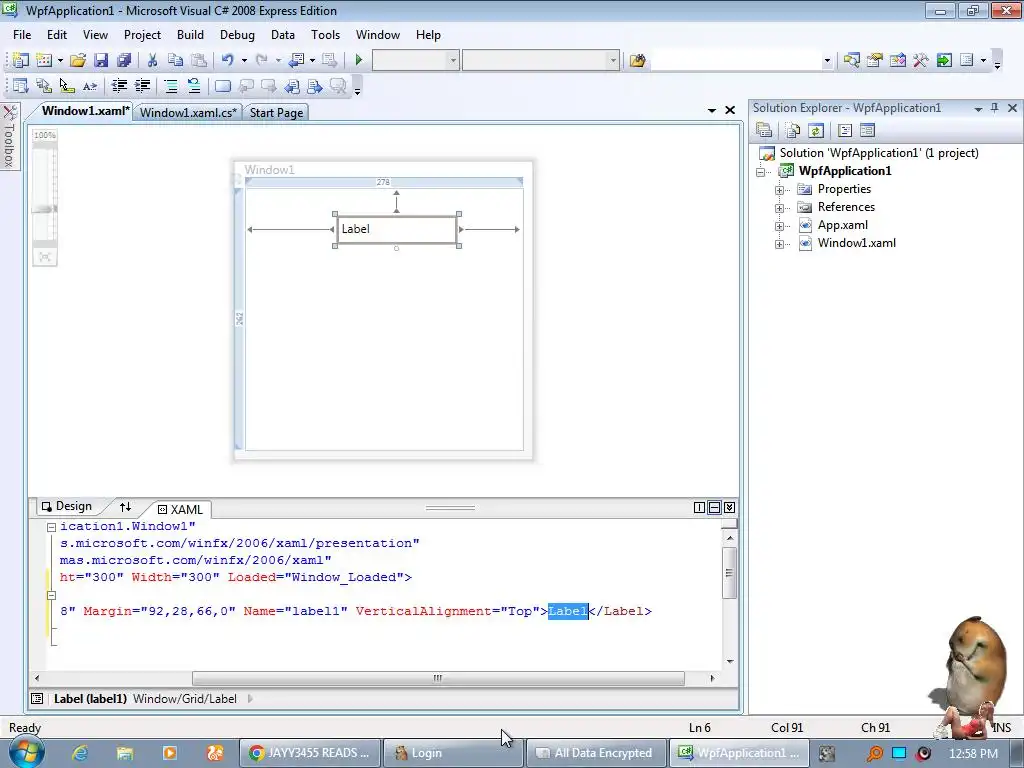Switch to the Start Page tab
Screen dimensions: 1024x768
click(x=276, y=112)
